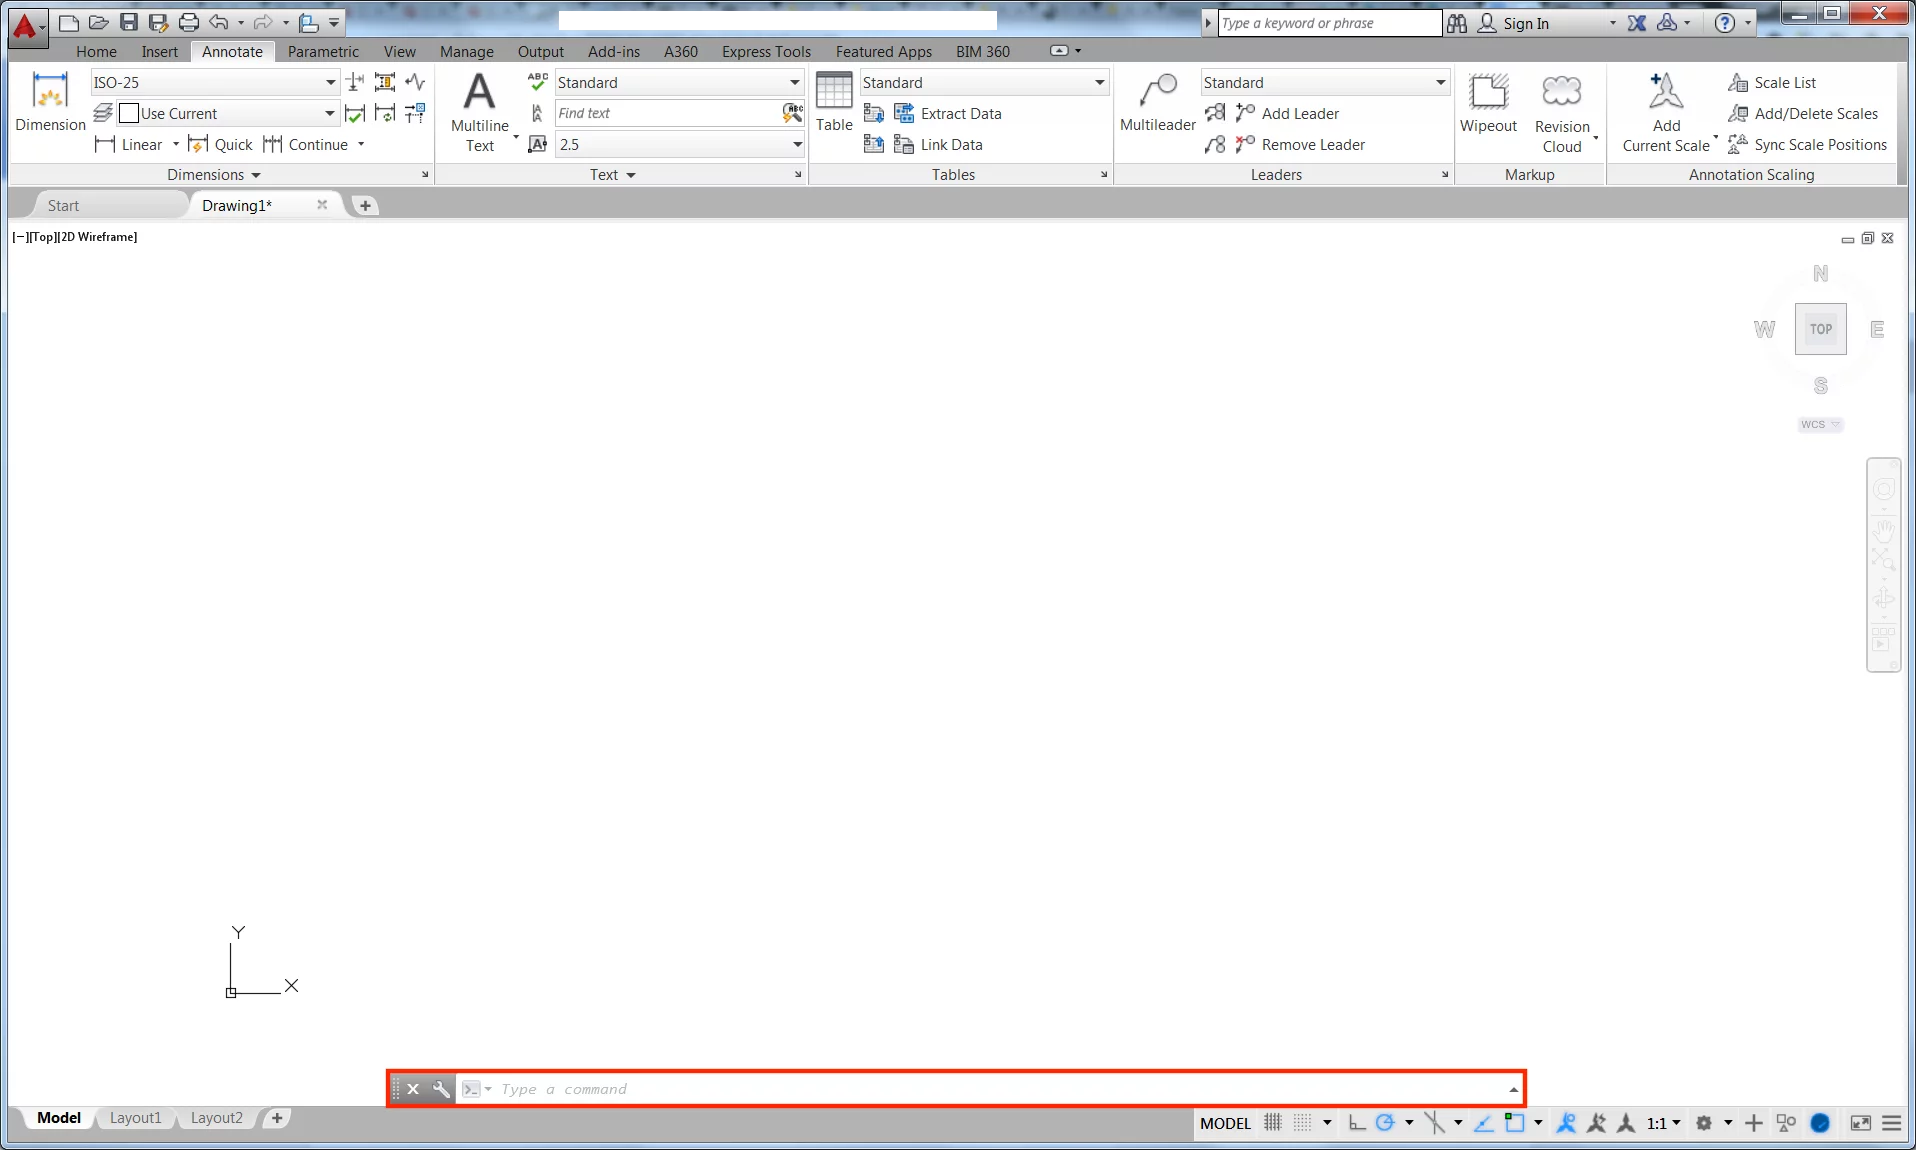
Task: Toggle ortho mode in the status bar
Action: pyautogui.click(x=1356, y=1122)
